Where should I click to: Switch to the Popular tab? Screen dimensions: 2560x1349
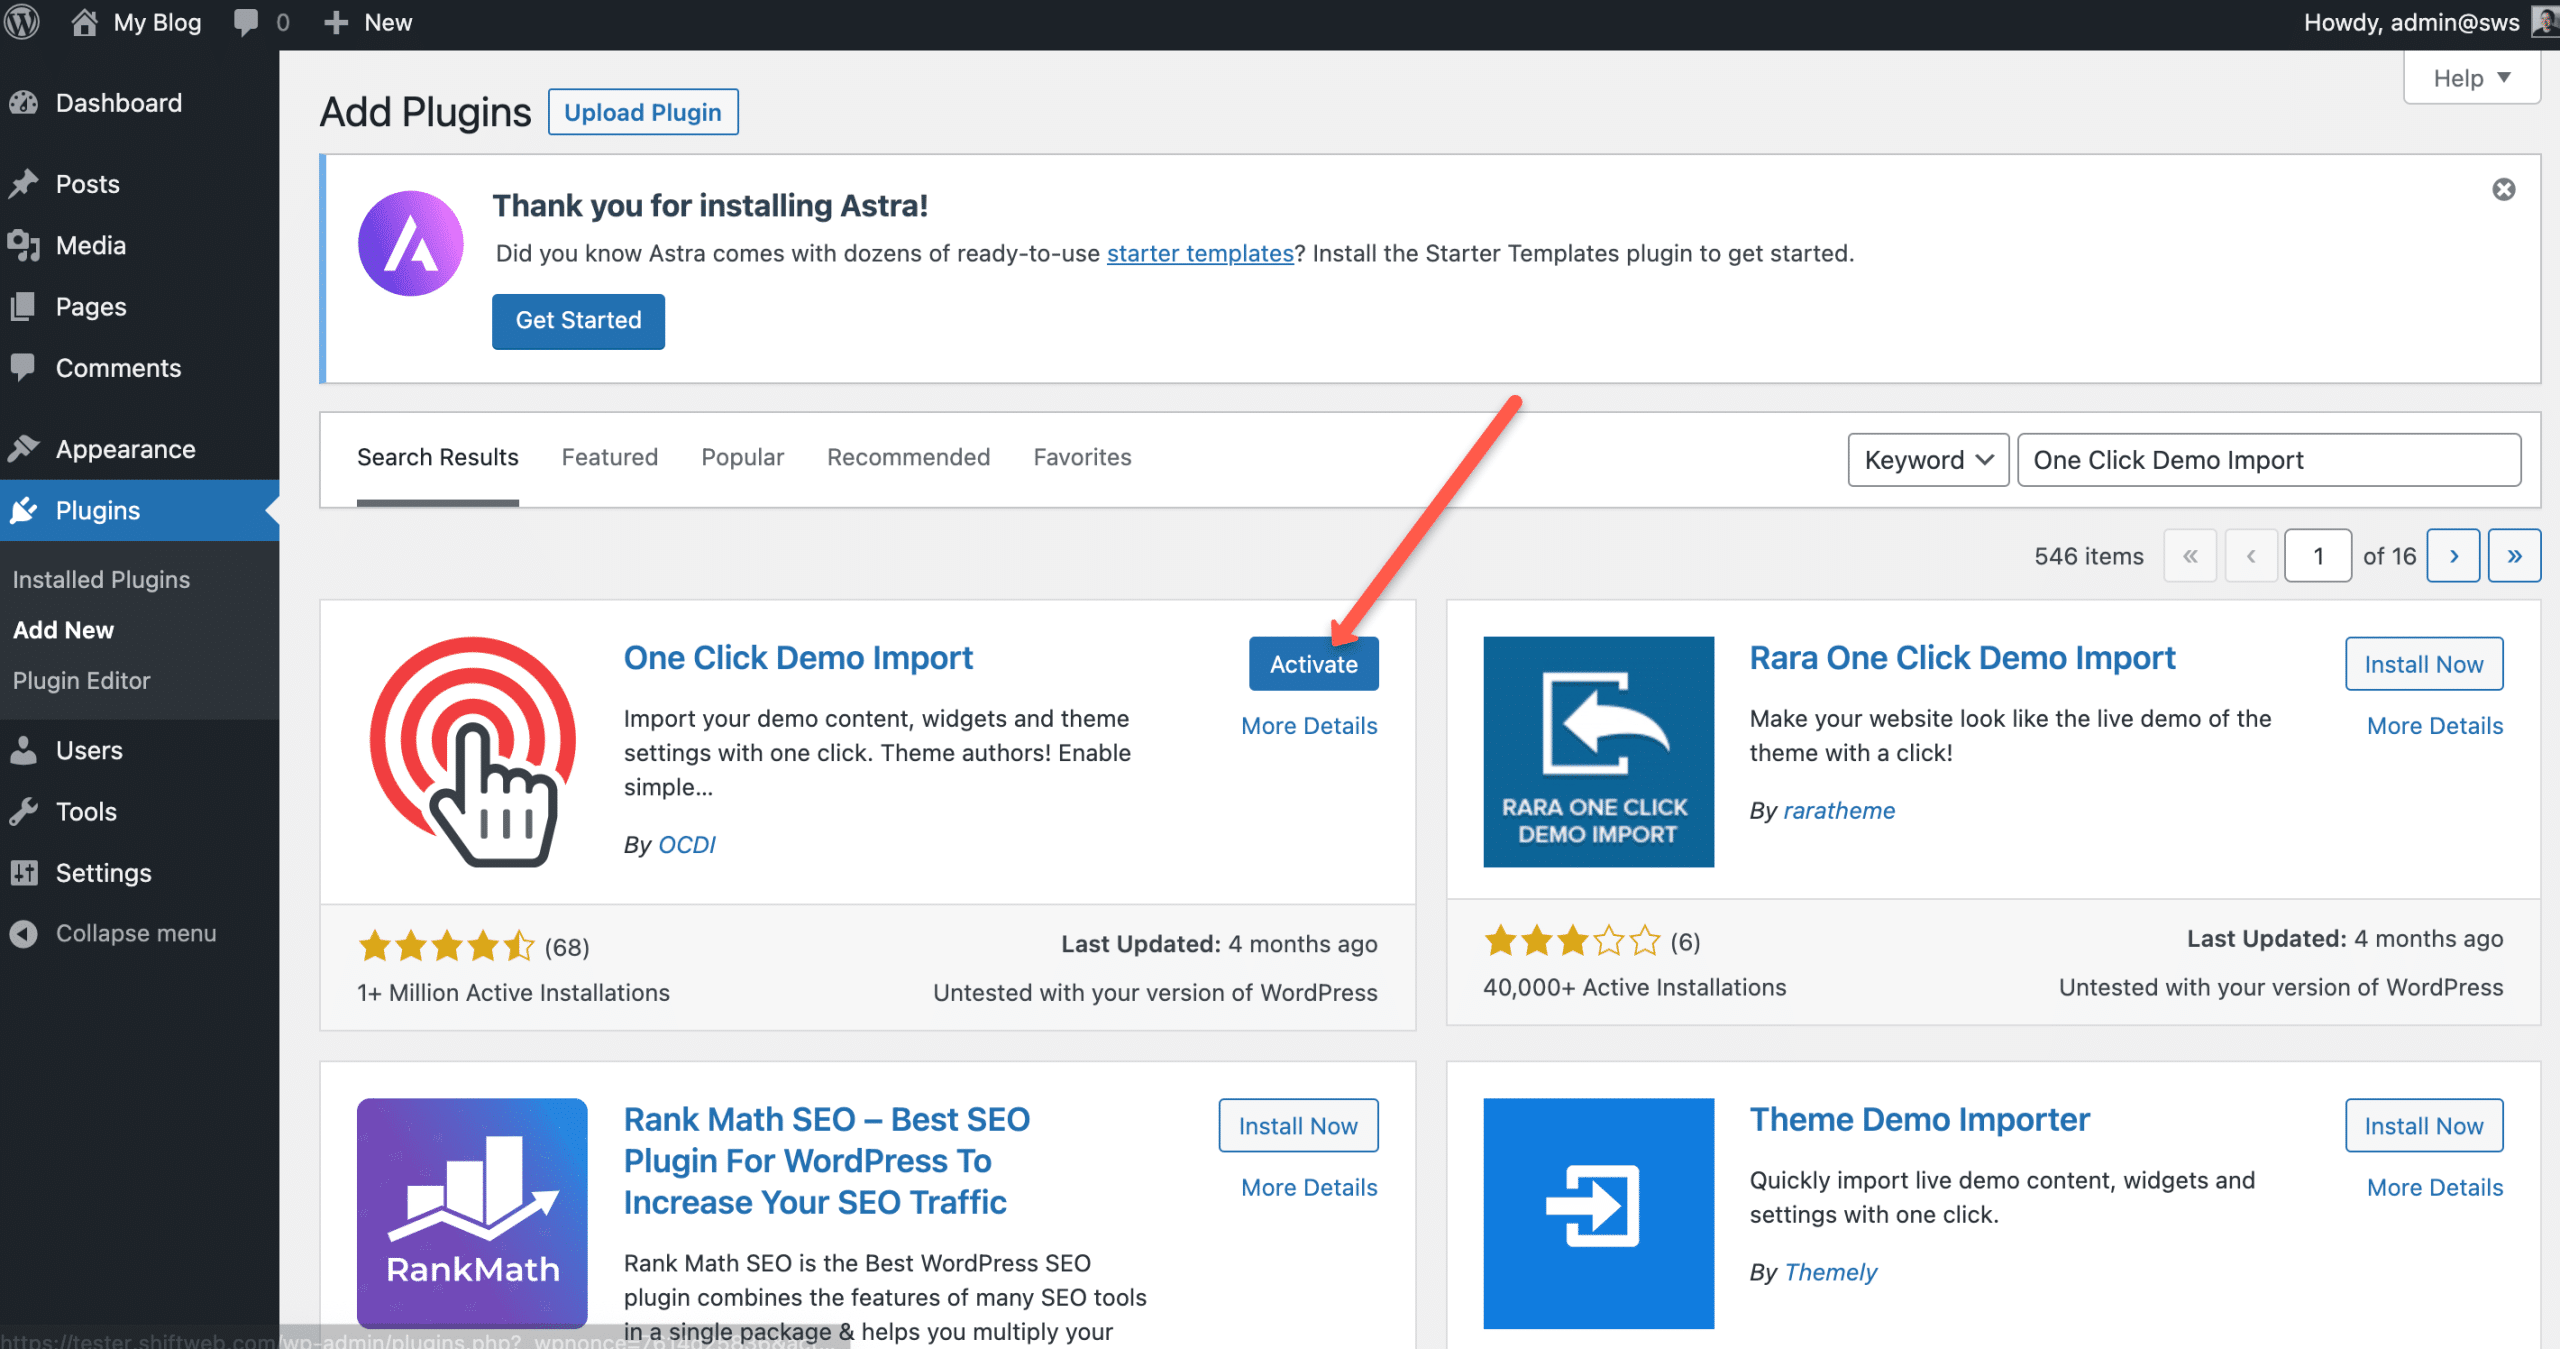click(742, 457)
